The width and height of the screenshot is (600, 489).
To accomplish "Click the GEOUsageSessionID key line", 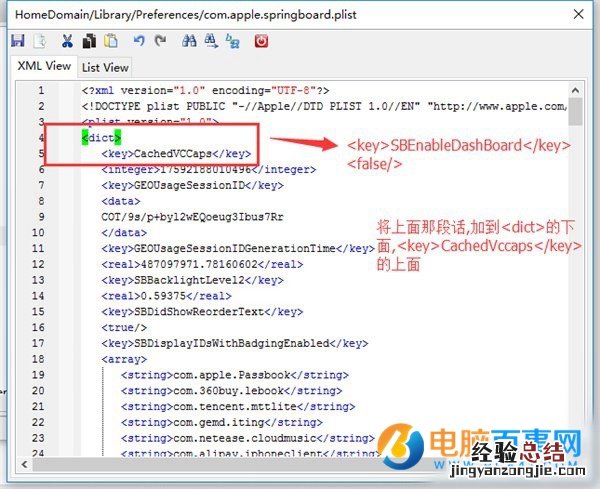I will coord(192,186).
